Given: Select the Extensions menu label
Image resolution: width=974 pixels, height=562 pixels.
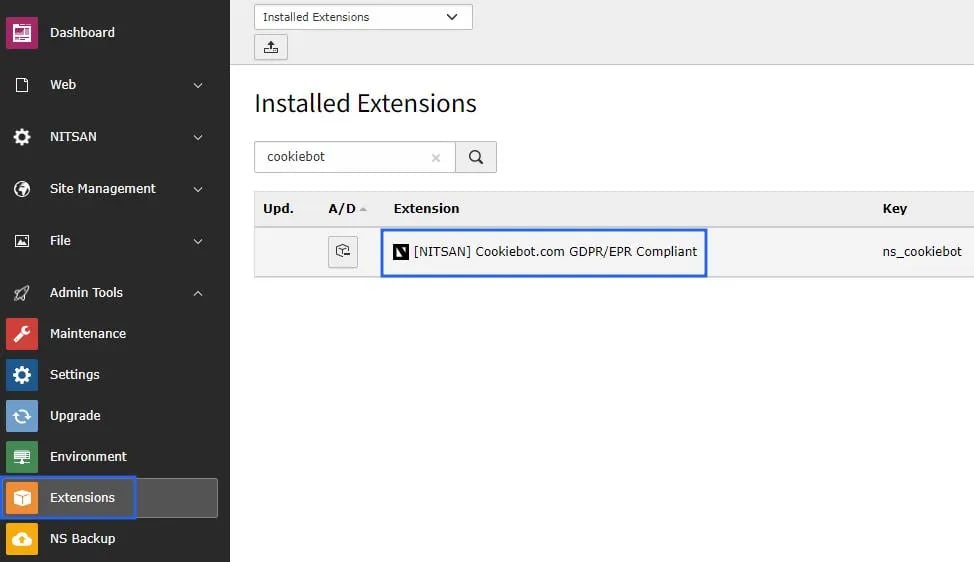Looking at the screenshot, I should point(82,497).
